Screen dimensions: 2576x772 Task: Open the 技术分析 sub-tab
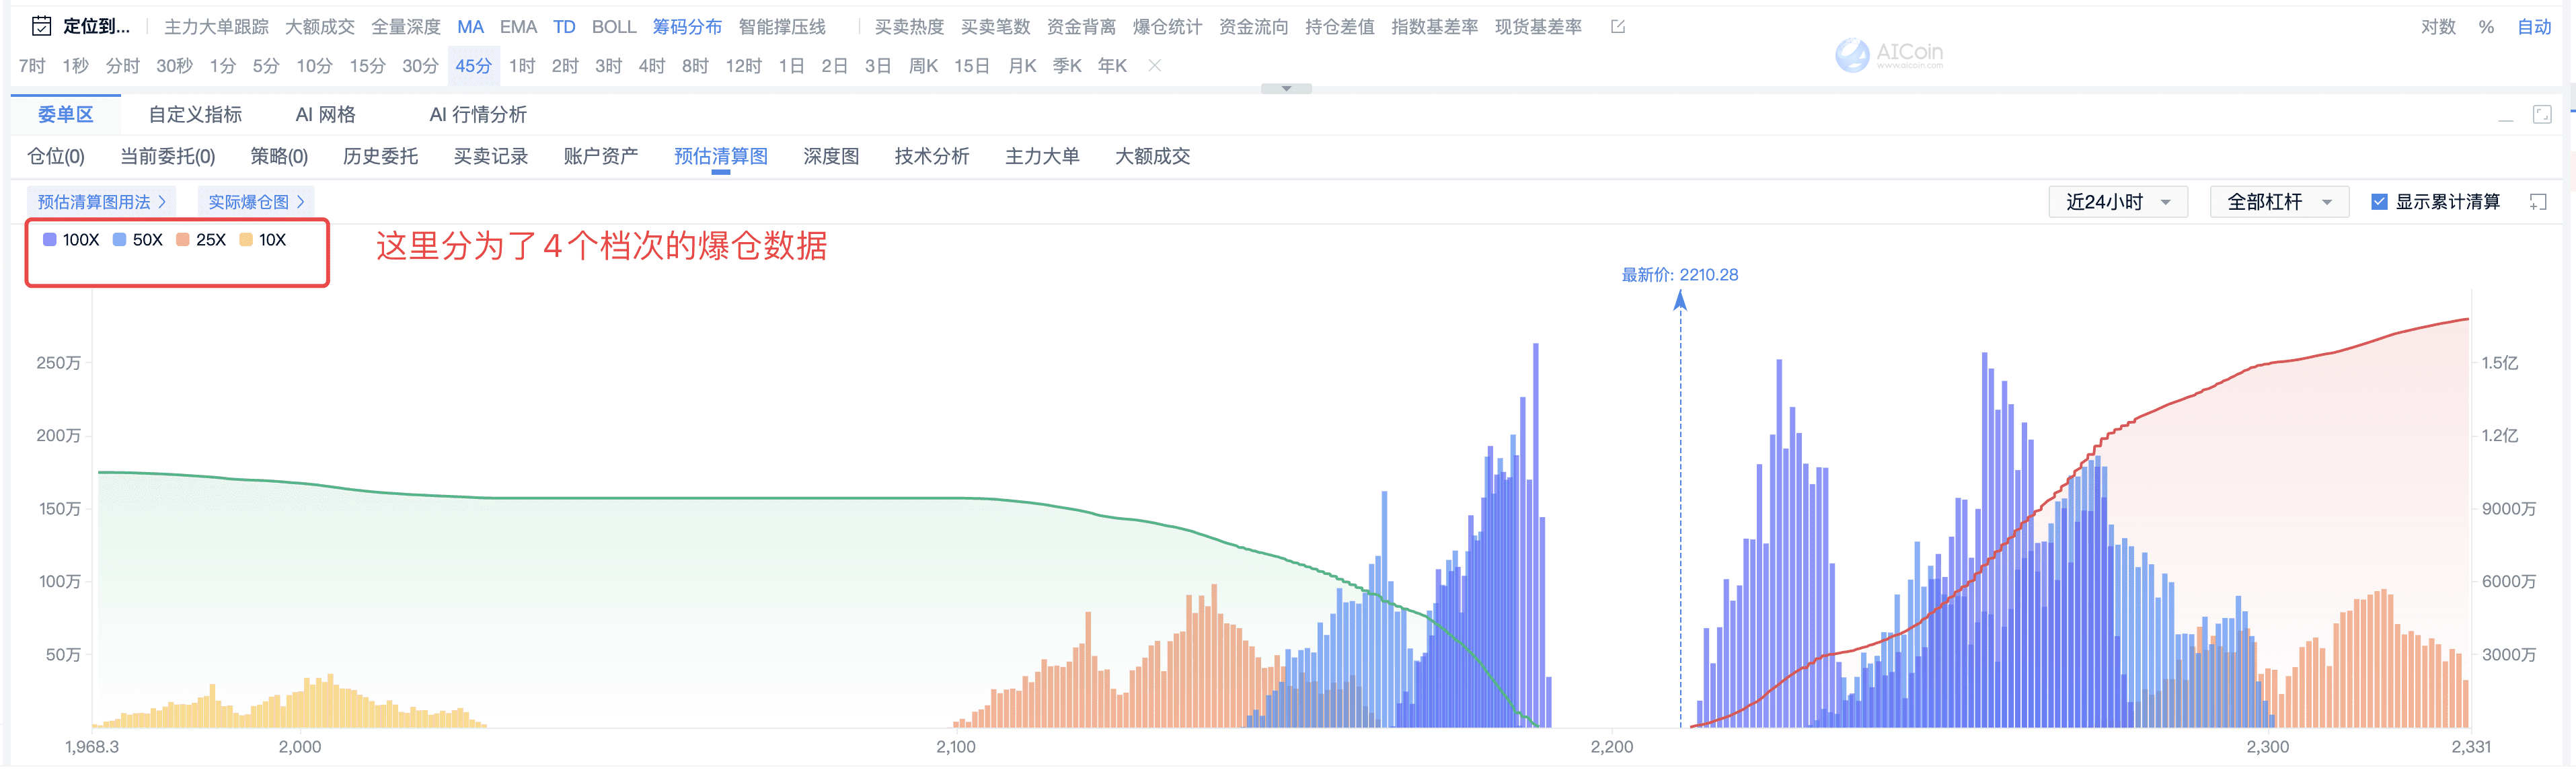pyautogui.click(x=932, y=157)
